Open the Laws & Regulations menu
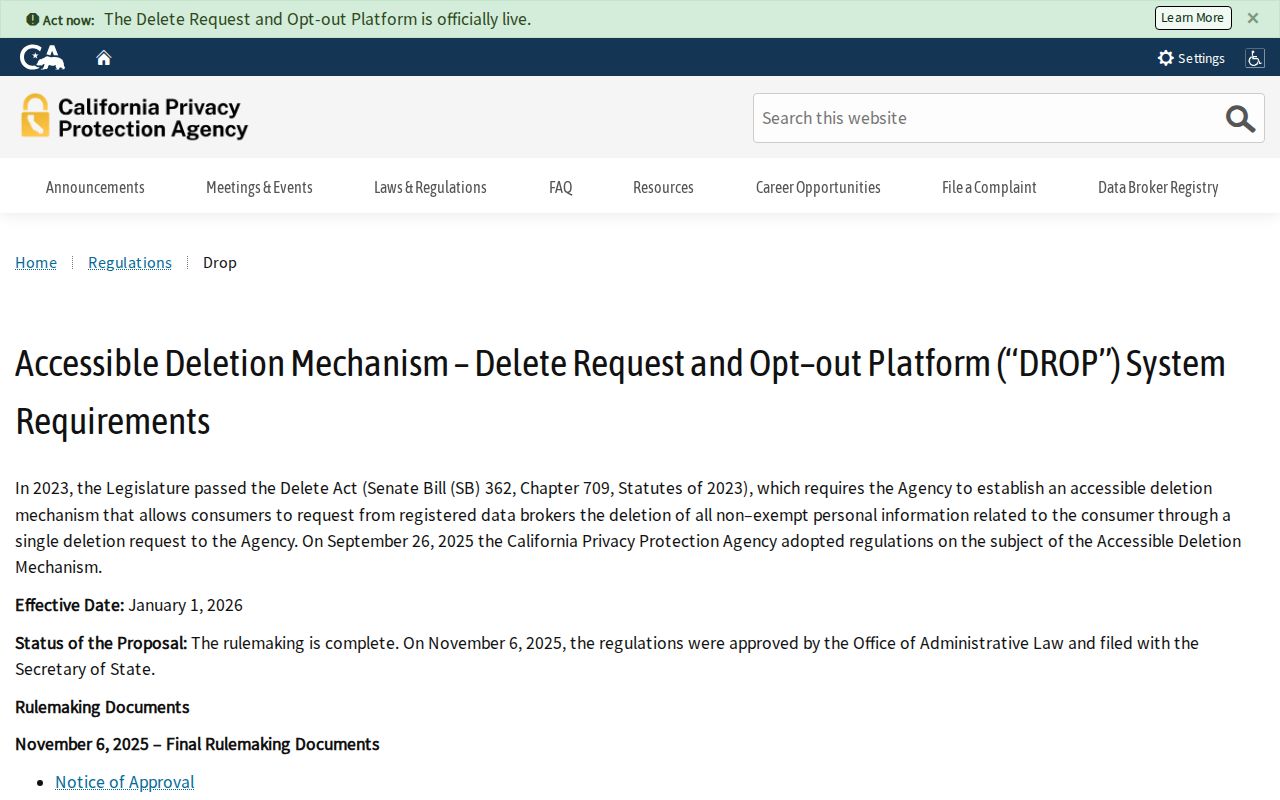1280x800 pixels. (x=430, y=187)
